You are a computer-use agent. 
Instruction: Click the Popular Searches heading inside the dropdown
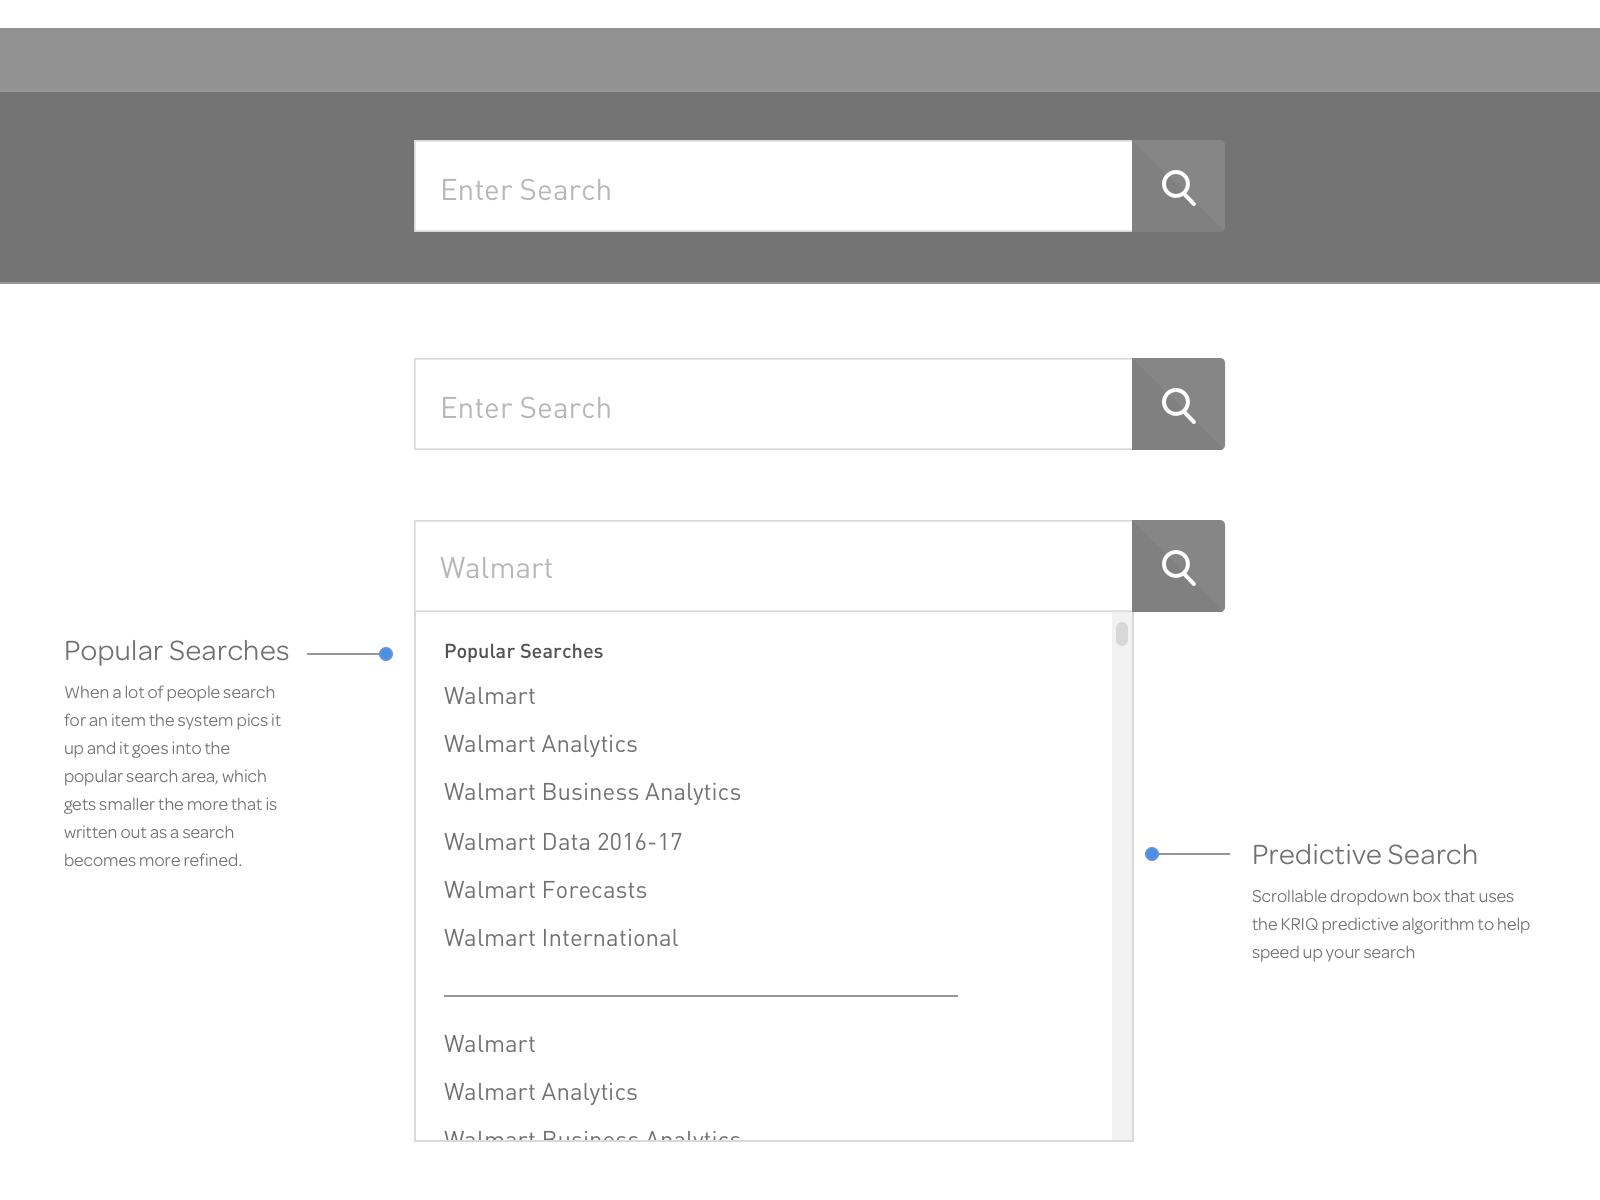pos(524,652)
